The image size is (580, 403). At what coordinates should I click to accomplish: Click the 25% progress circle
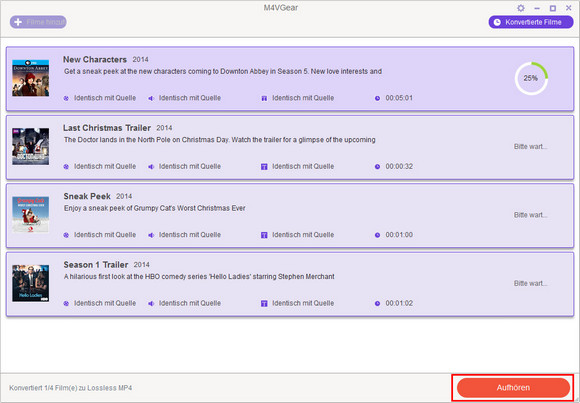531,78
